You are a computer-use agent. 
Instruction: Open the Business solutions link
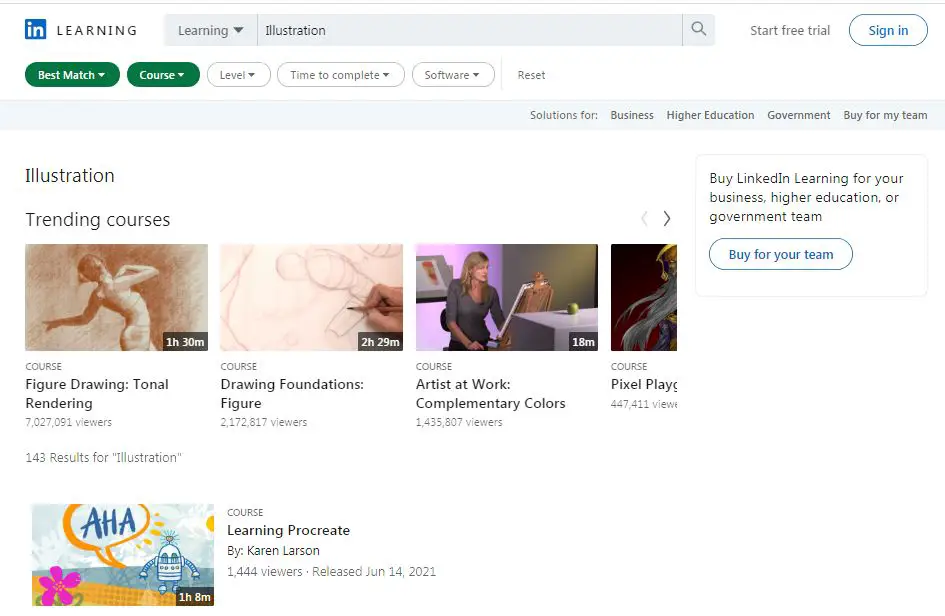click(632, 115)
